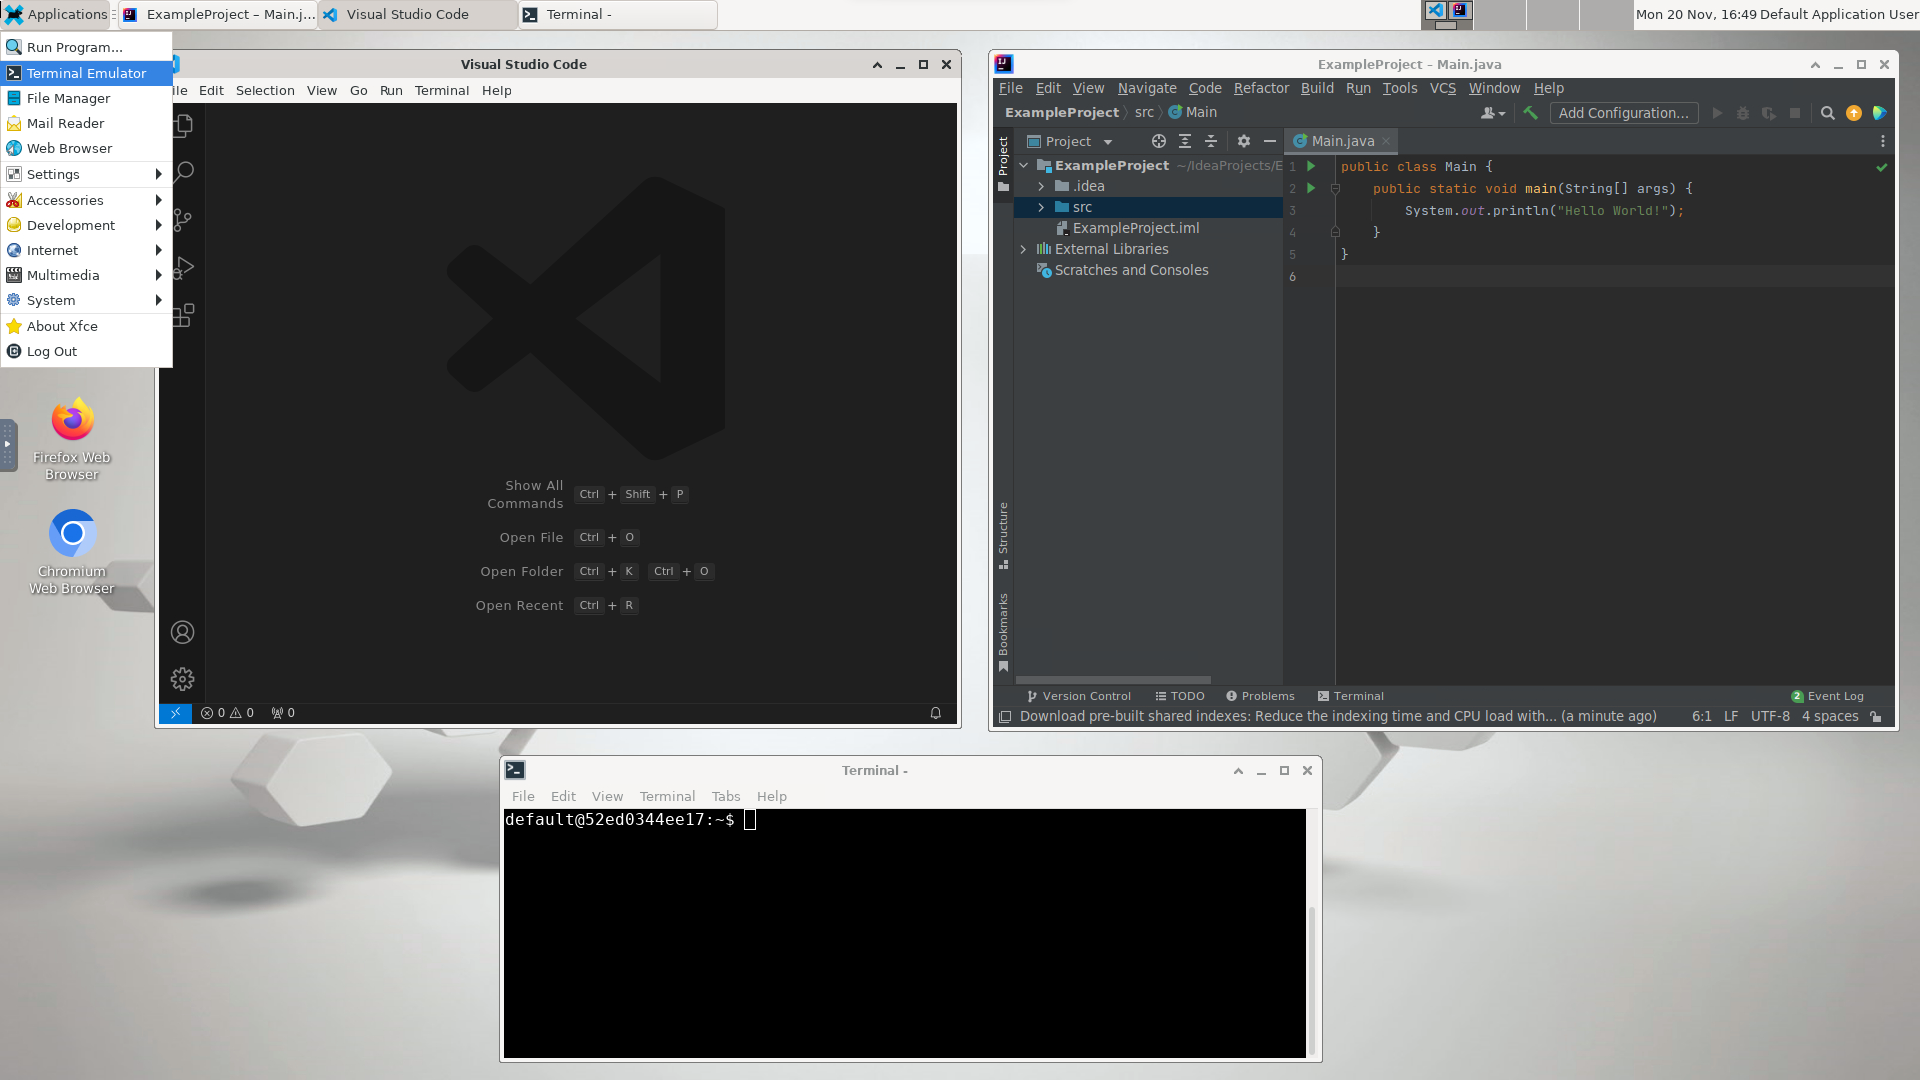Click IntelliJ read-only lock icon in status bar

pos(1876,716)
